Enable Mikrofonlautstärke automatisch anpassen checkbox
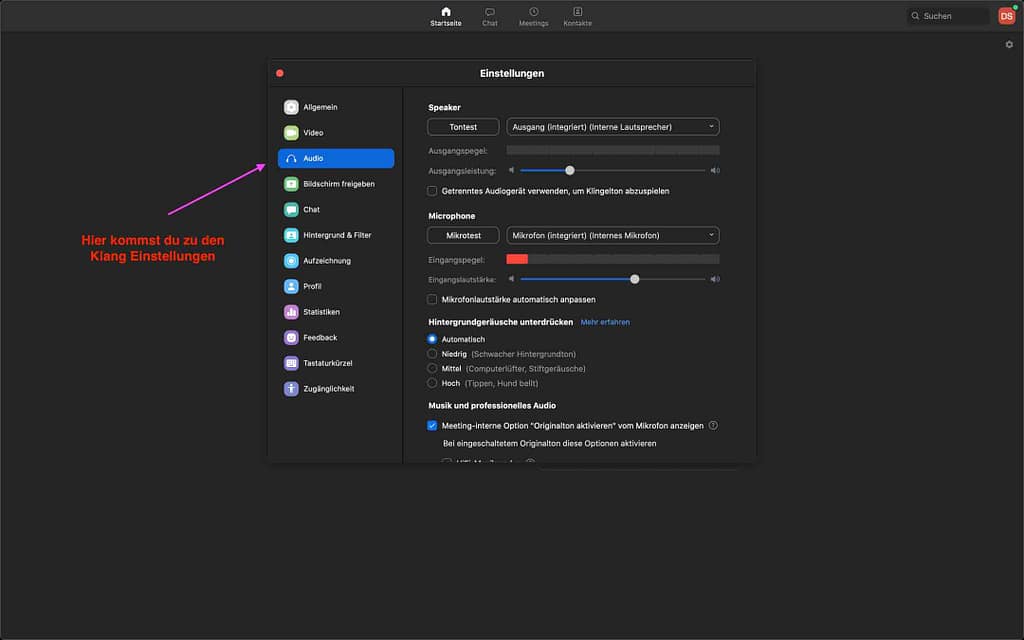The width and height of the screenshot is (1024, 640). pyautogui.click(x=432, y=299)
